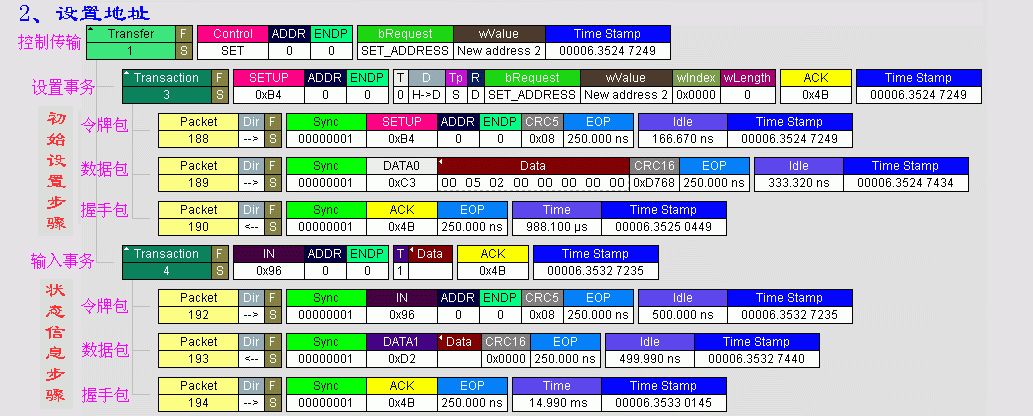
Task: Collapse the Transfer 1 triangle arrow
Action: point(93,33)
